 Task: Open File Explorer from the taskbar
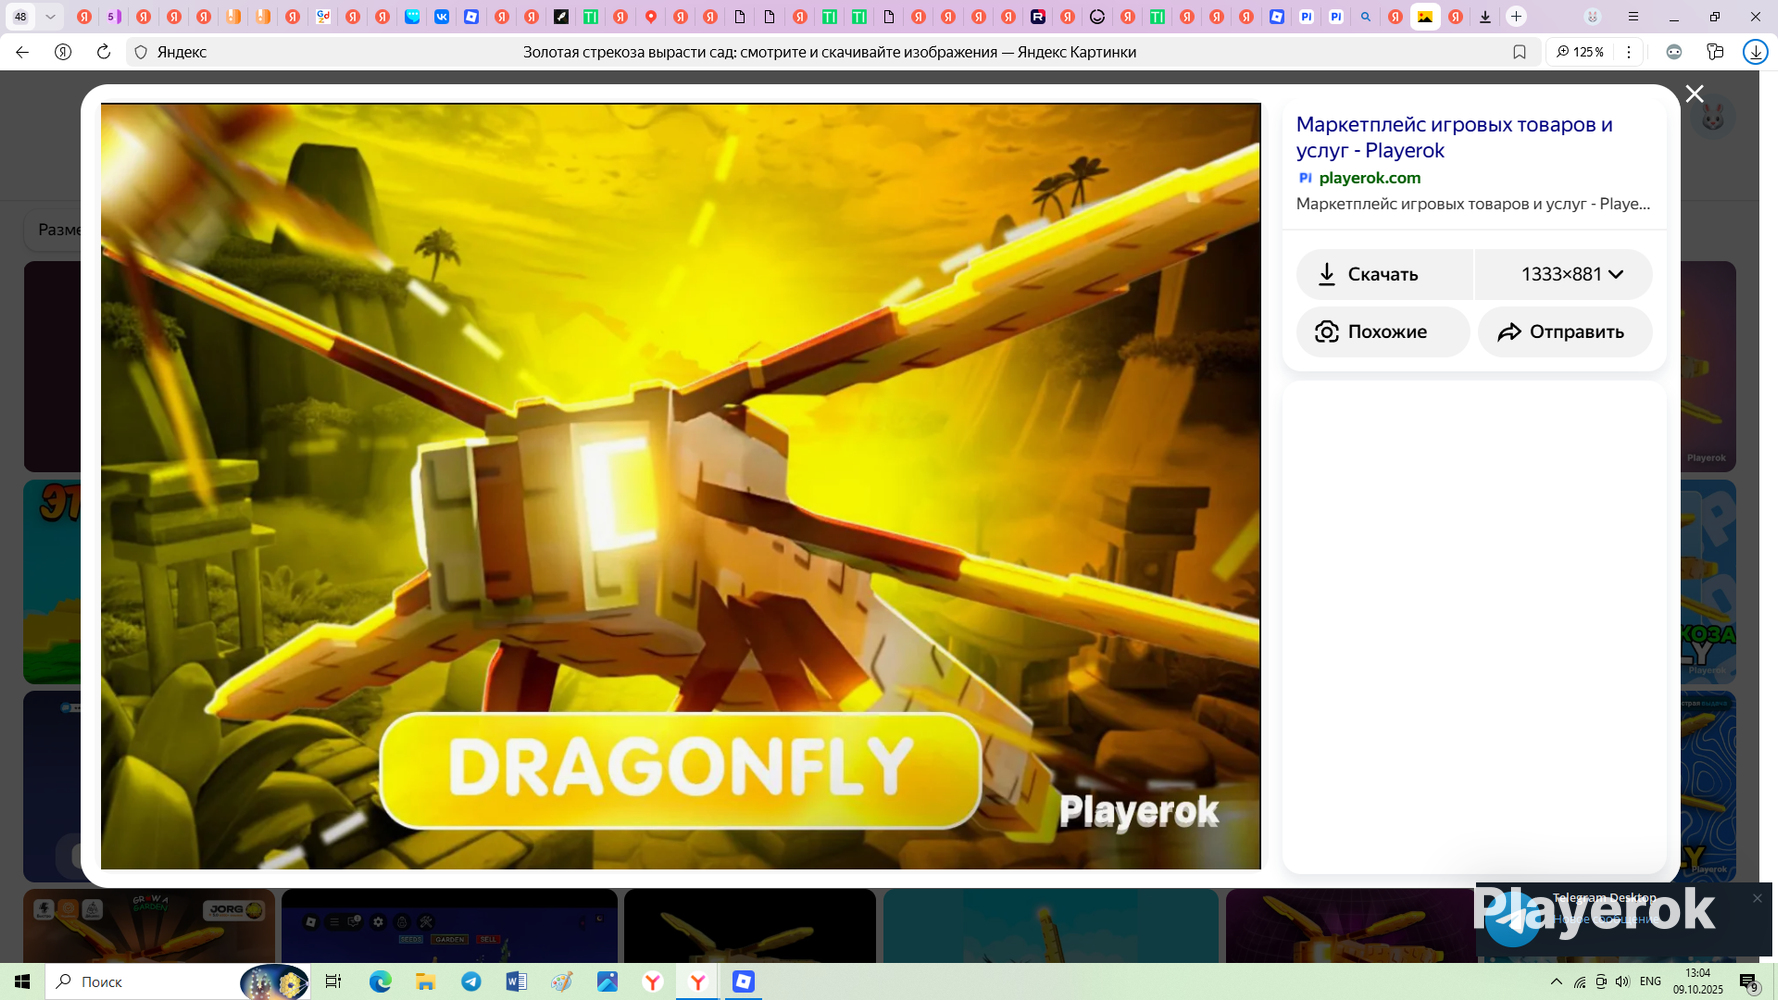tap(425, 982)
